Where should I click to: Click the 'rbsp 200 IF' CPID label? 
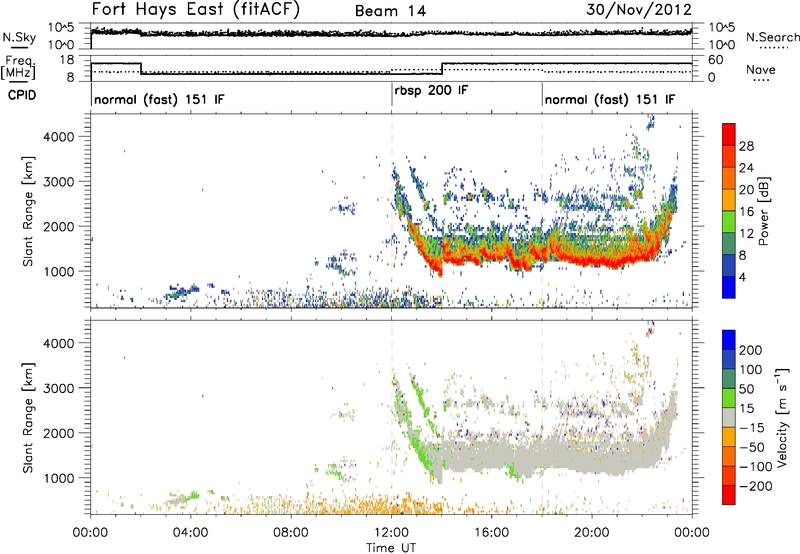[x=431, y=91]
